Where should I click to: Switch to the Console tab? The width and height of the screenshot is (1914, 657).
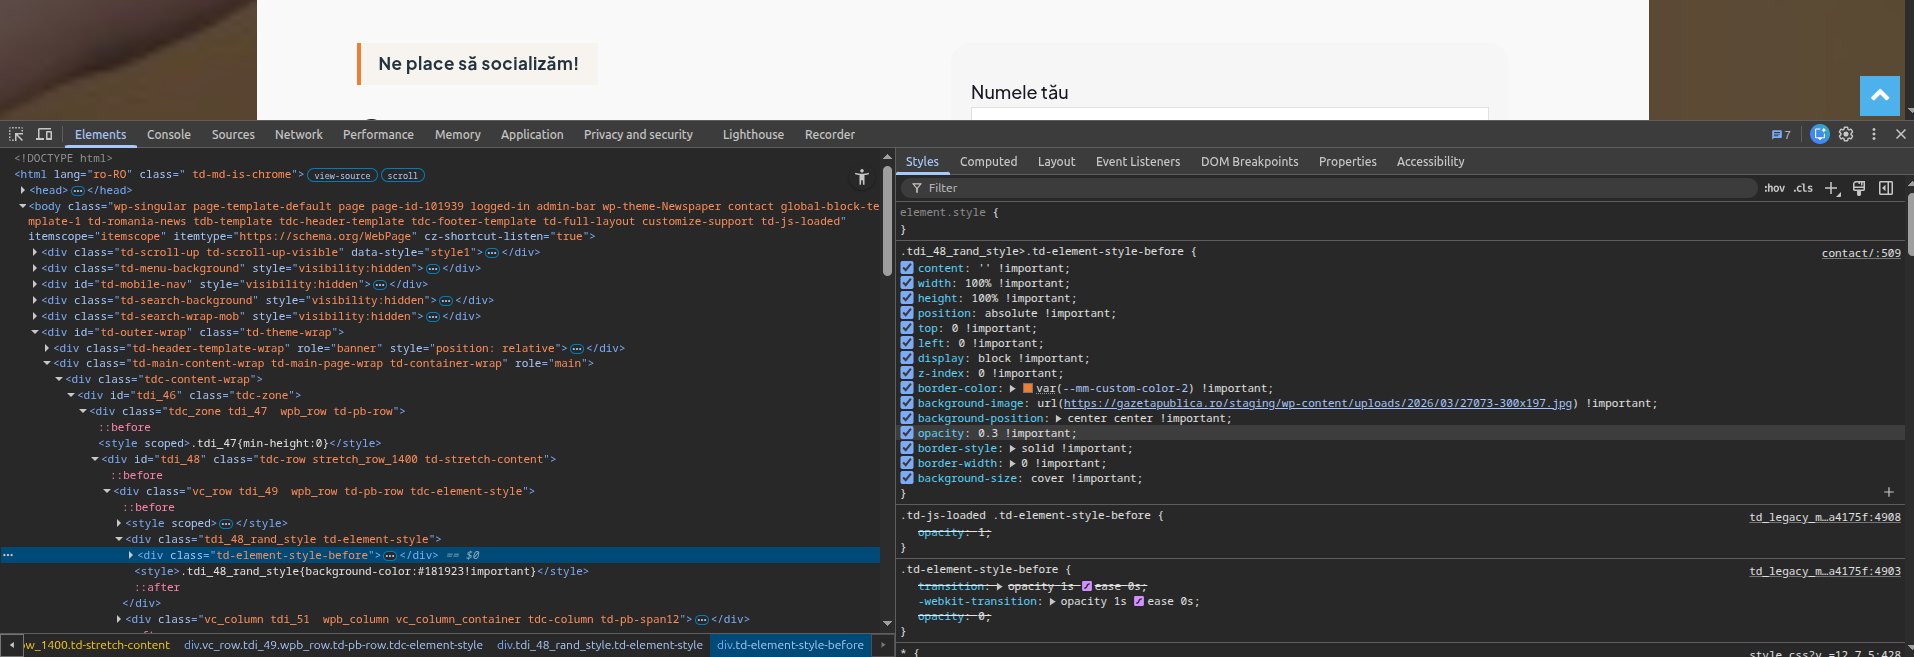(x=169, y=134)
